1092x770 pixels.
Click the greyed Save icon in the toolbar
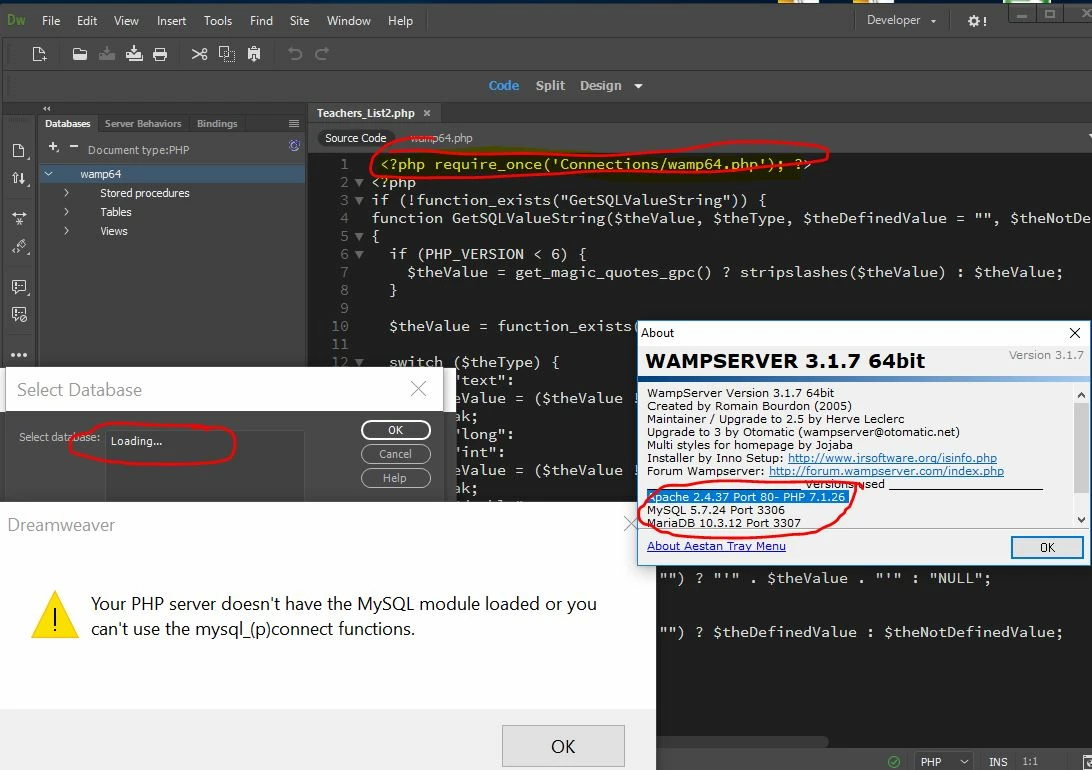coord(107,54)
